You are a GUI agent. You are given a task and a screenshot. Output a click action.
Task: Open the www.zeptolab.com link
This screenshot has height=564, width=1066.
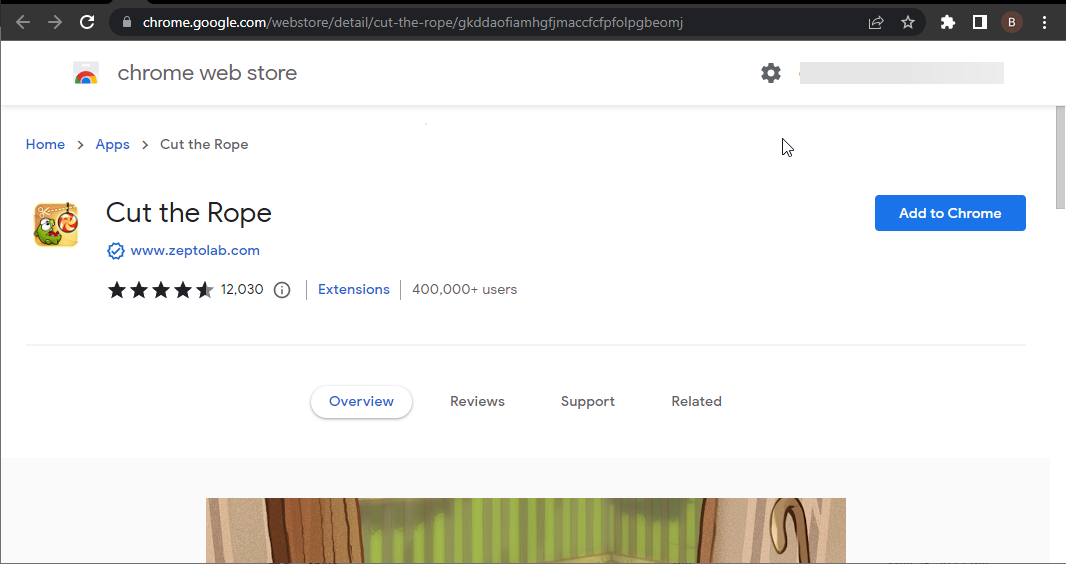[195, 251]
